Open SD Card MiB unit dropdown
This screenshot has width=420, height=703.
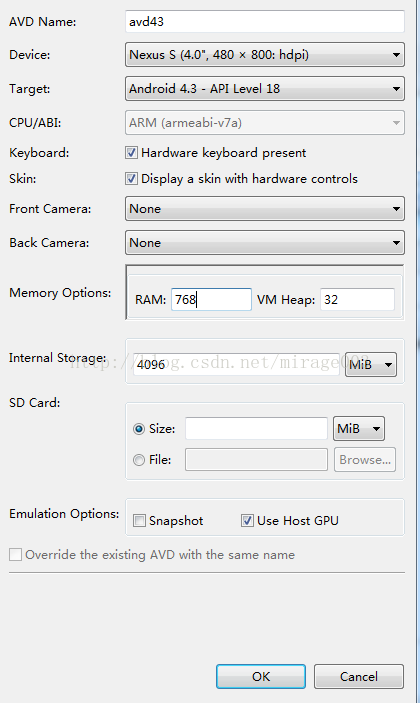pos(359,429)
